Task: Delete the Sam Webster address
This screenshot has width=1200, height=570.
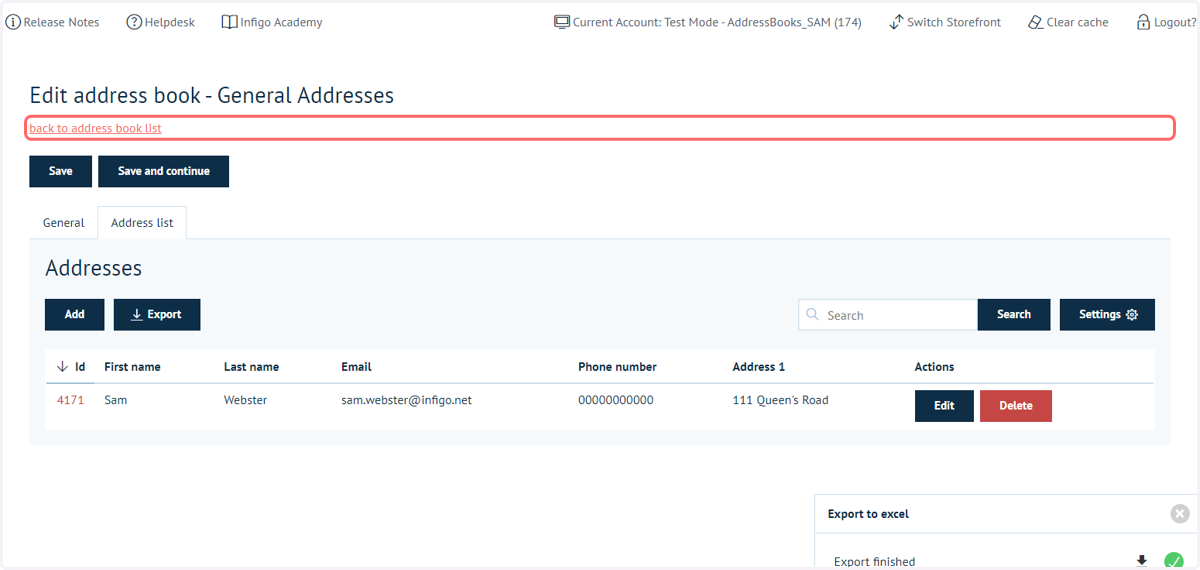Action: click(1016, 405)
